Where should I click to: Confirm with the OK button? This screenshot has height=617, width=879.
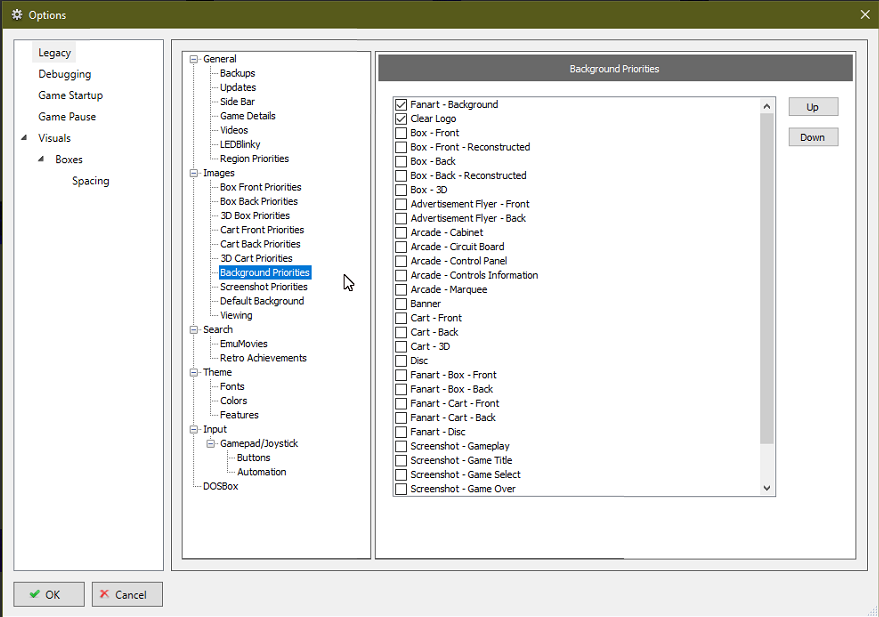tap(49, 595)
